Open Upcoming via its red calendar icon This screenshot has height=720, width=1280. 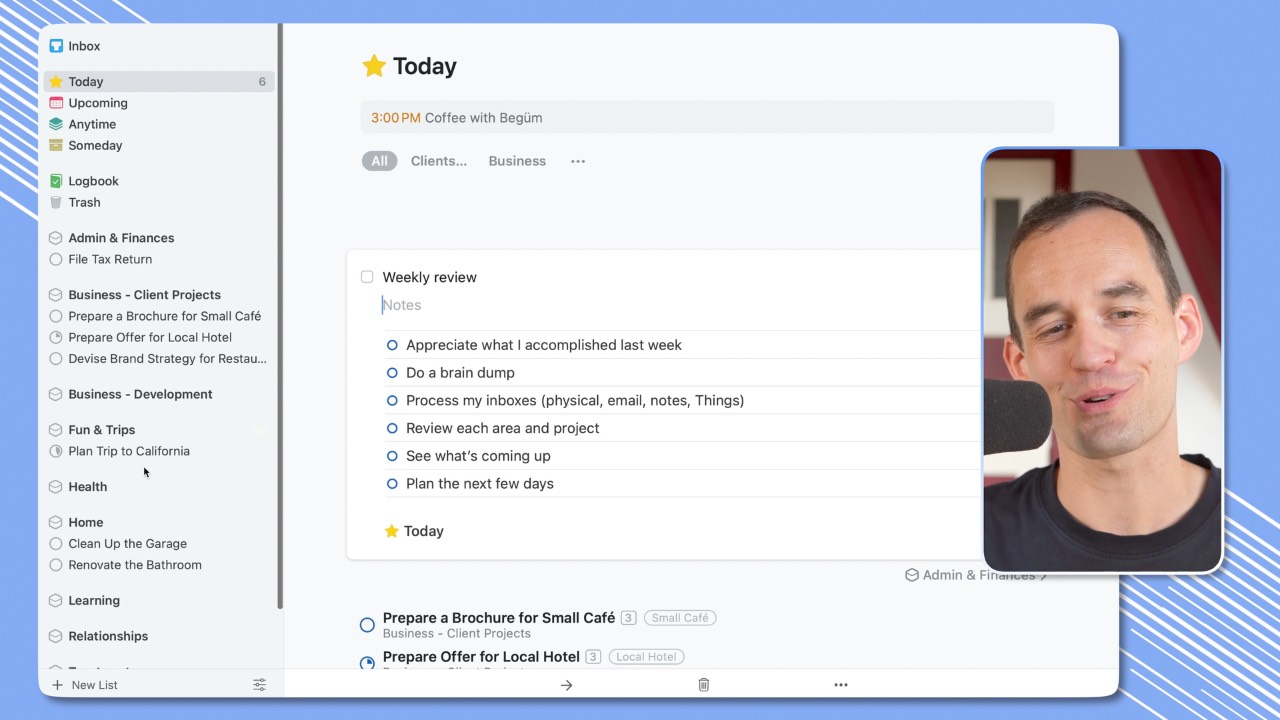[56, 103]
